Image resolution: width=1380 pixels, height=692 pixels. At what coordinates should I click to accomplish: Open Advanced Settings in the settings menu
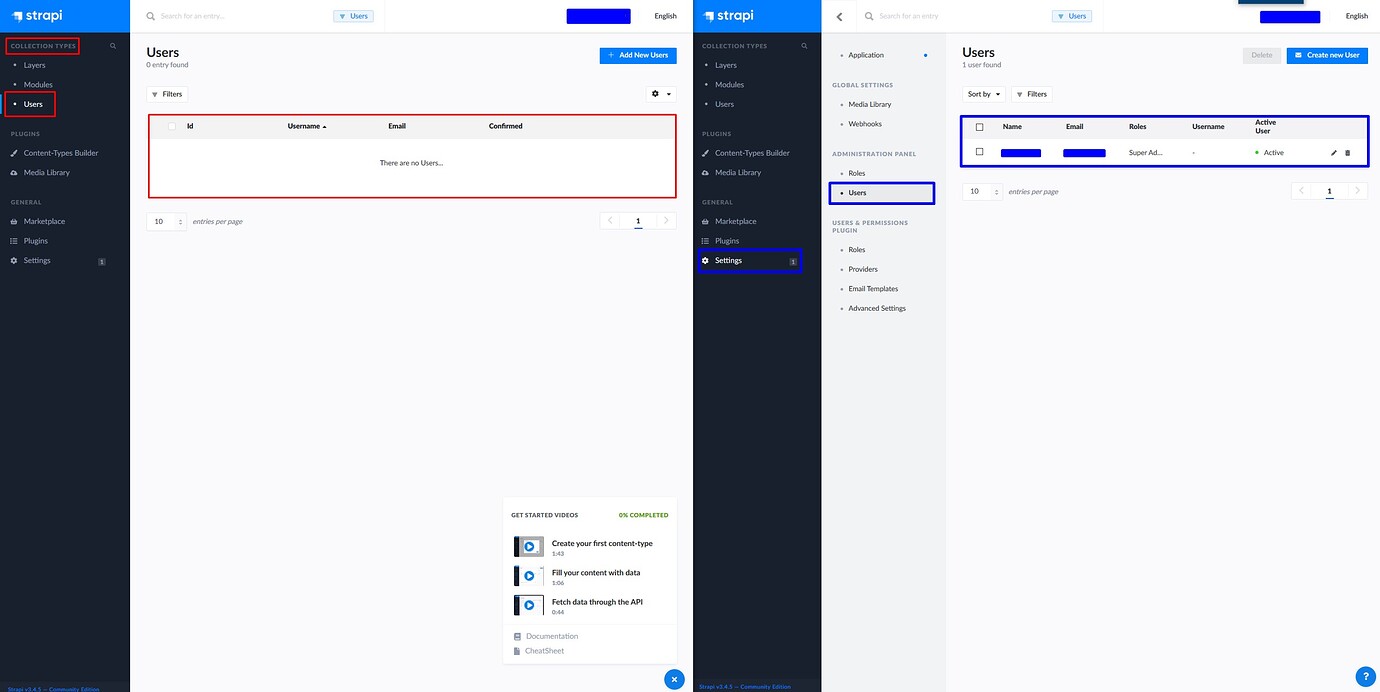876,308
